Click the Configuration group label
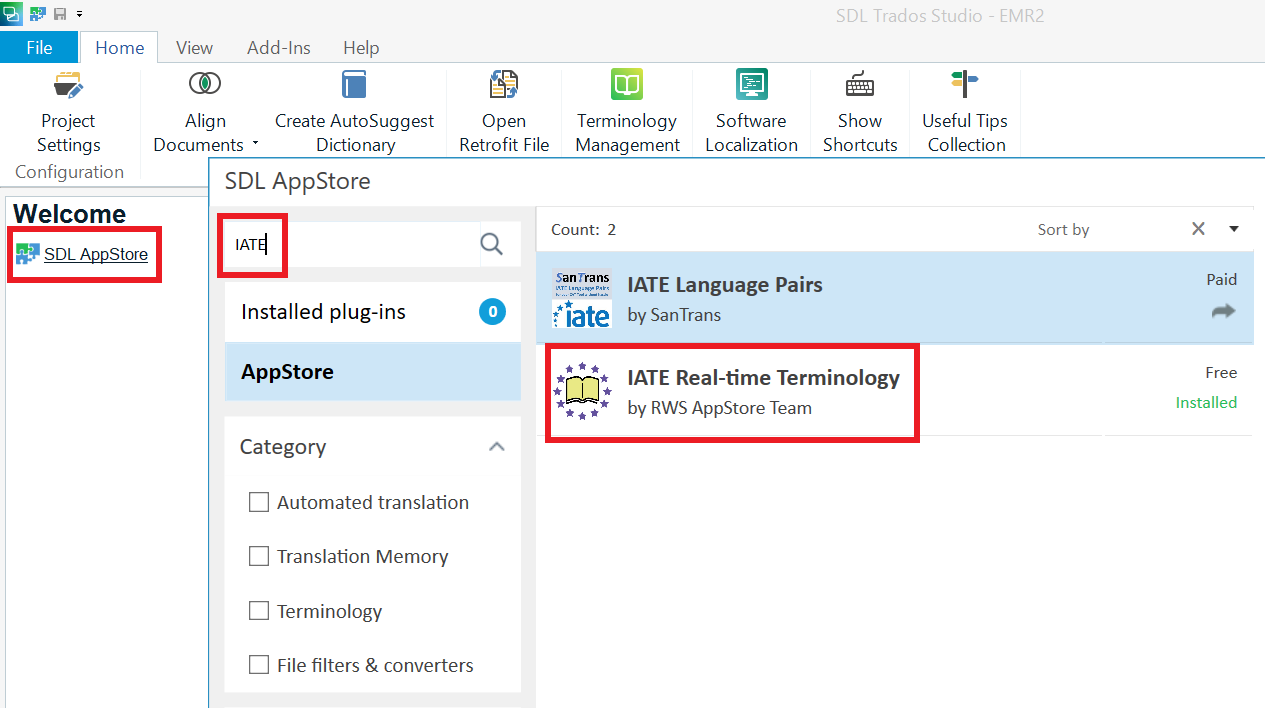The image size is (1265, 708). (x=69, y=172)
